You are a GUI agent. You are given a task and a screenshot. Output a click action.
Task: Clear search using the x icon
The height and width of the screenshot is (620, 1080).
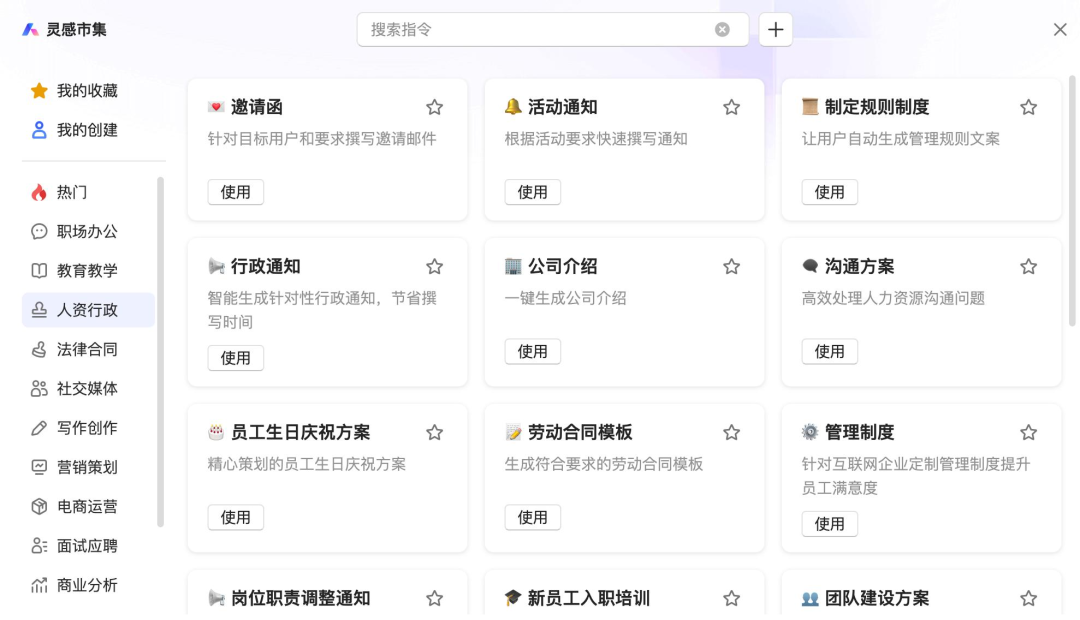click(722, 30)
